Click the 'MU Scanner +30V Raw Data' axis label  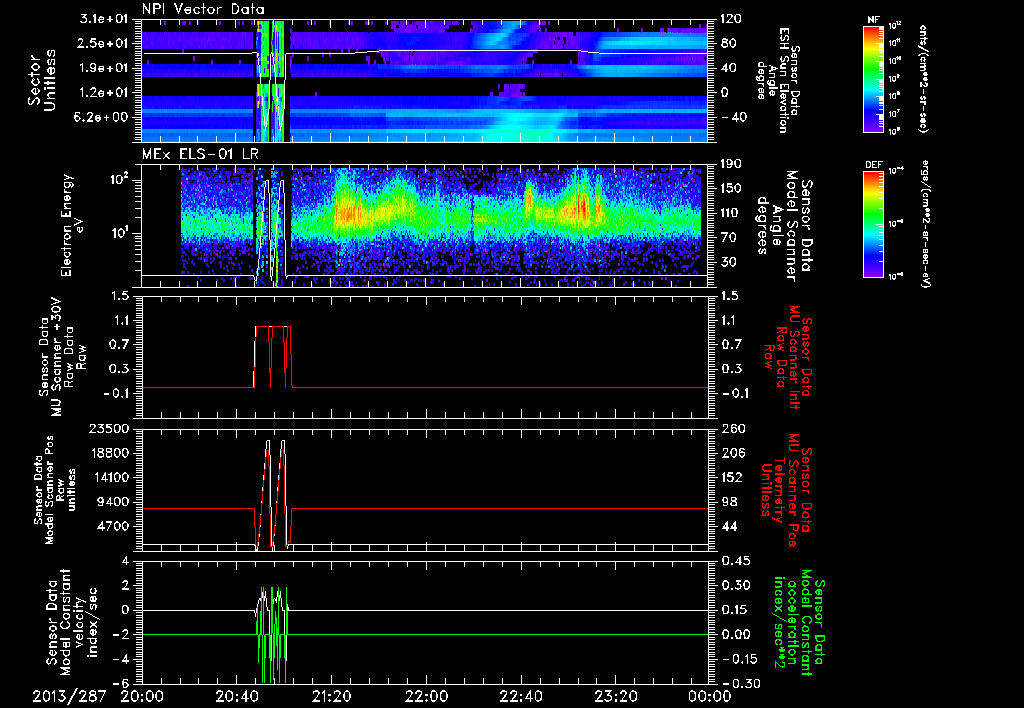pos(62,357)
